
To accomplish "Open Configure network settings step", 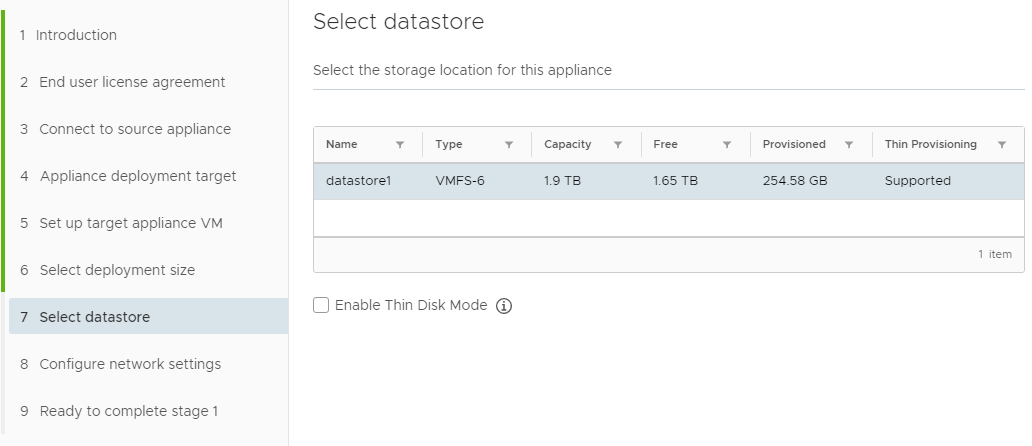I will coord(120,364).
